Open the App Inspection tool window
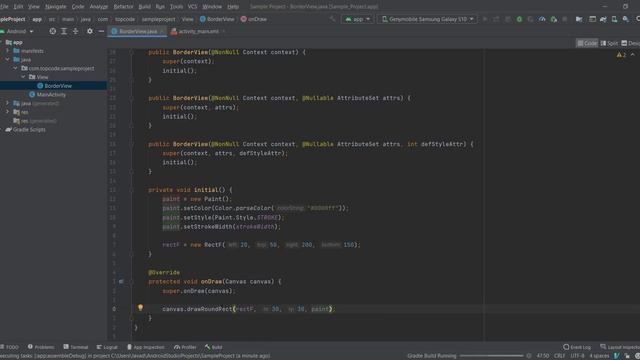Image resolution: width=640 pixels, height=360 pixels. (x=146, y=347)
